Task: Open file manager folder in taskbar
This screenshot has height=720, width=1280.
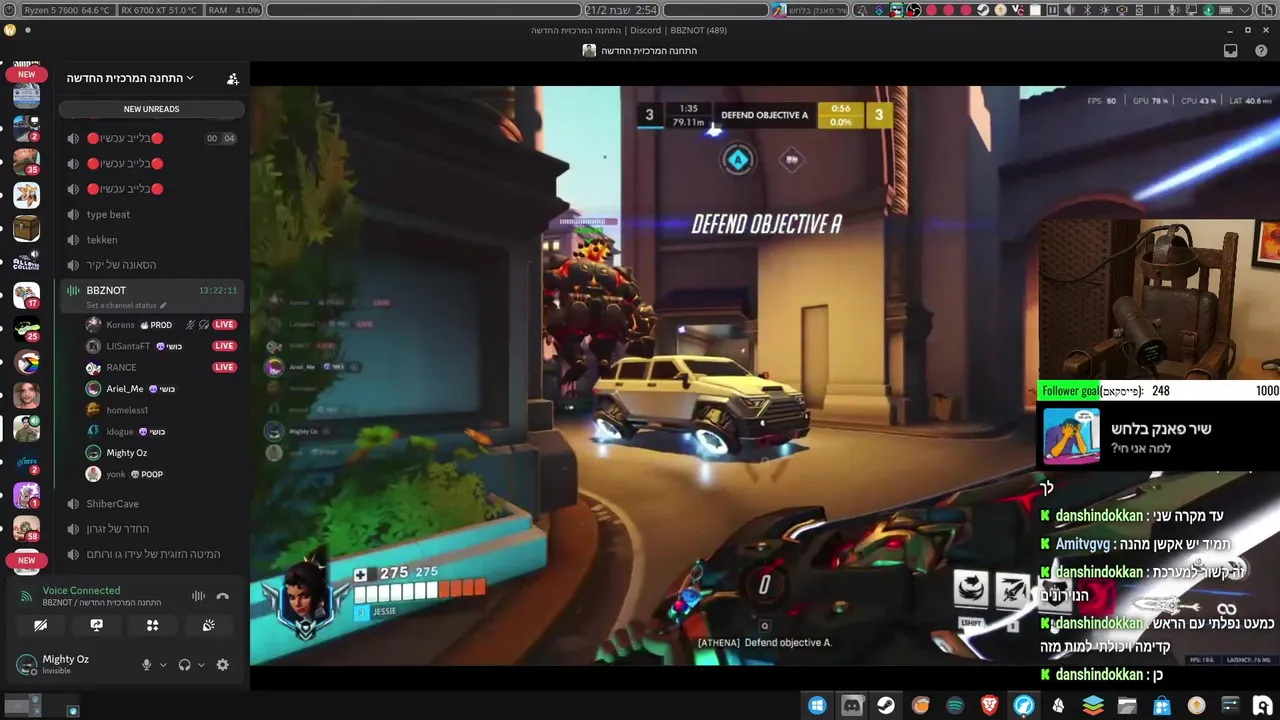Action: 1127,706
